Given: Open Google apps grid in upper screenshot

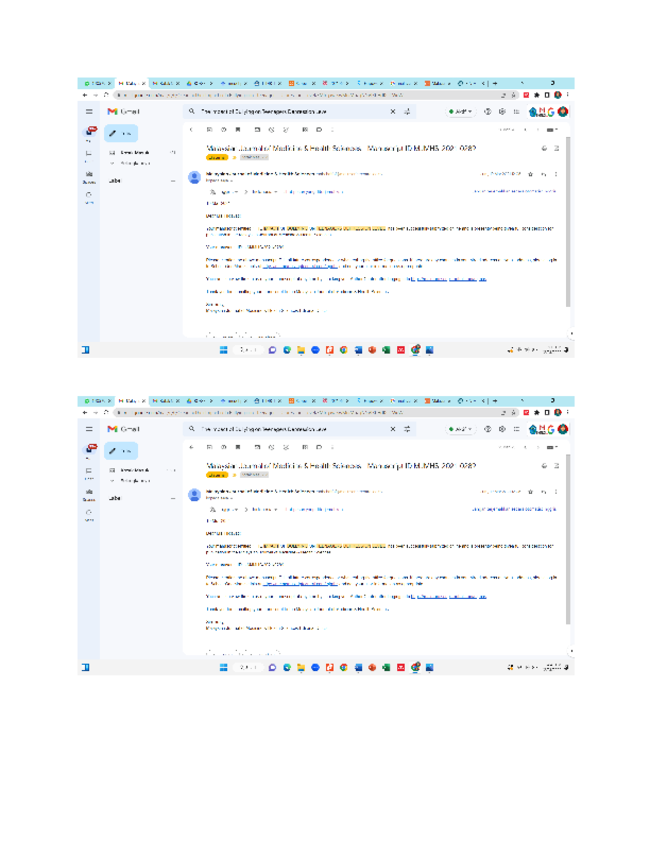Looking at the screenshot, I should (516, 112).
